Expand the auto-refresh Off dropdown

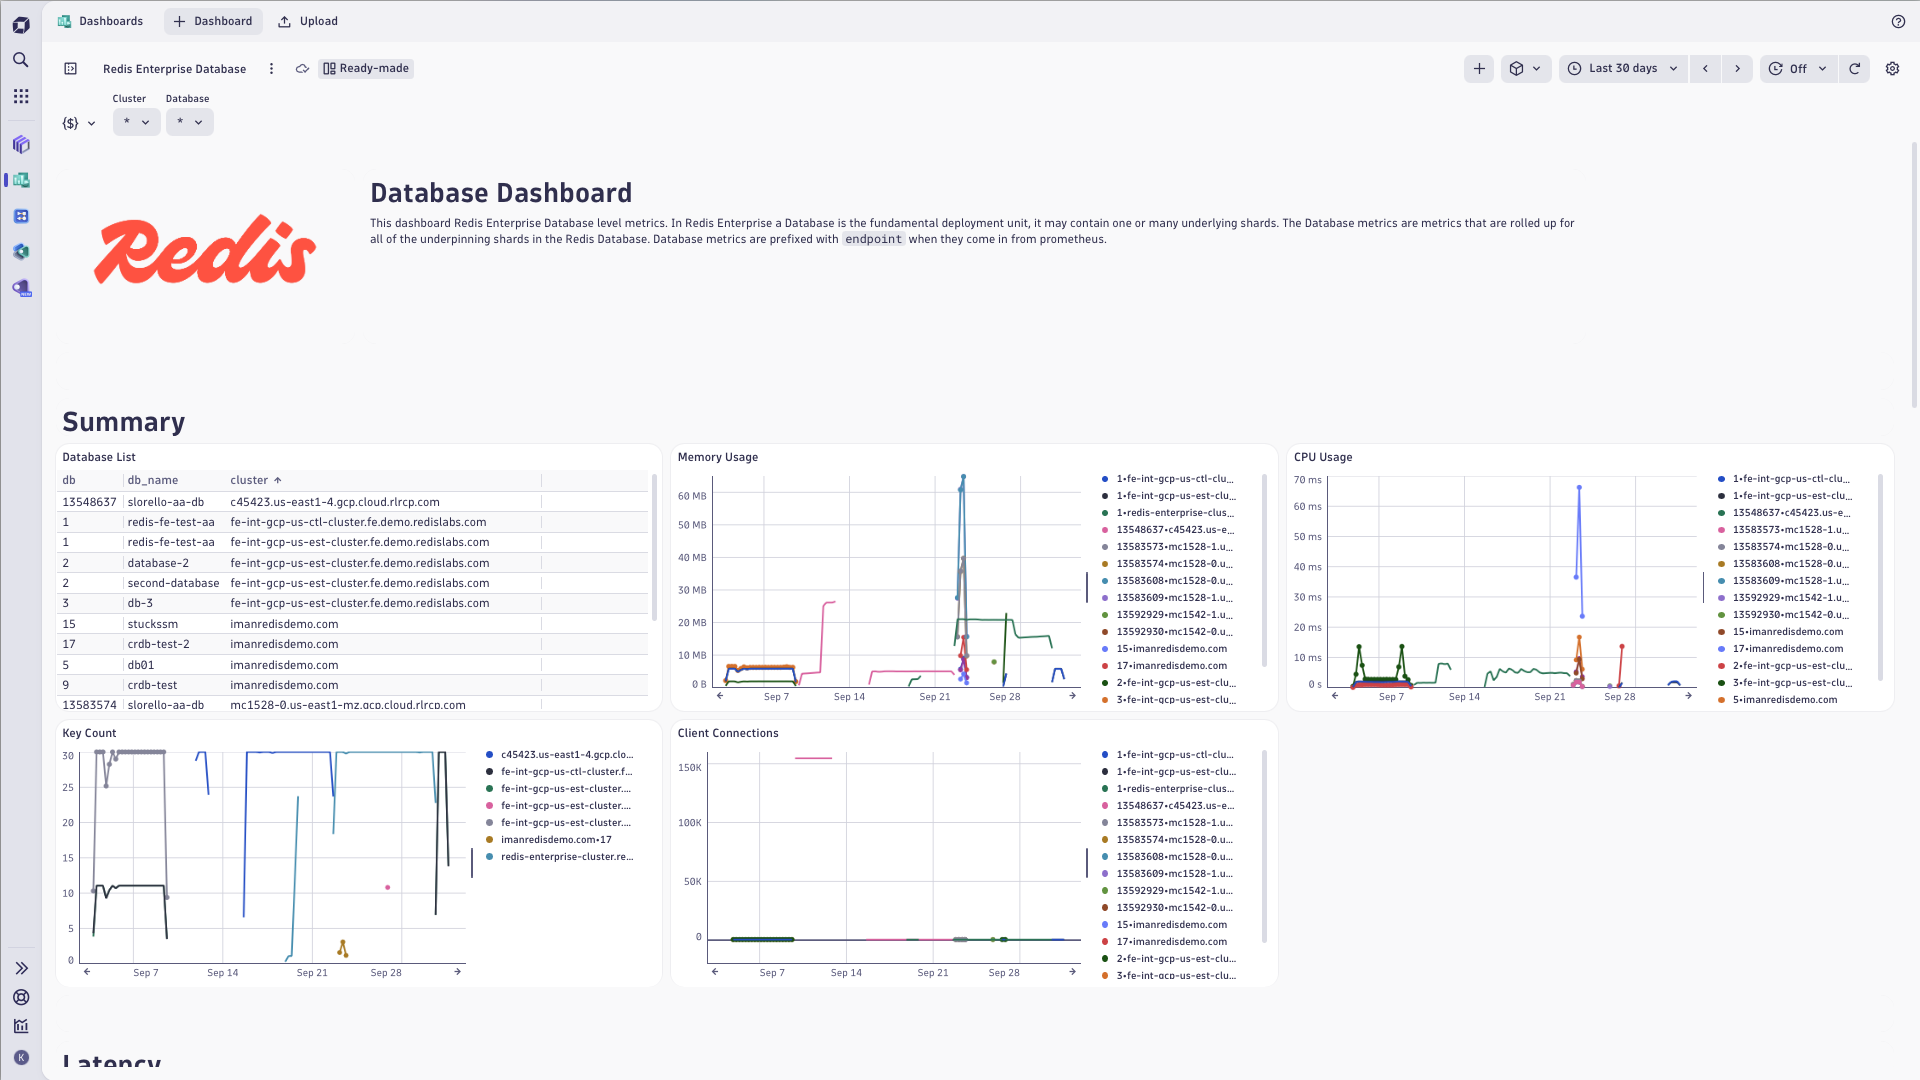point(1798,68)
